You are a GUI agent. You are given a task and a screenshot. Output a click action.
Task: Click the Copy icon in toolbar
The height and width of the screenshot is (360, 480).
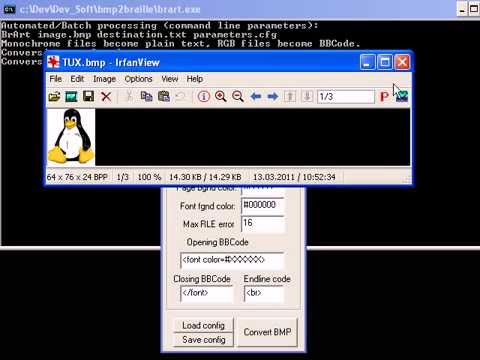click(x=146, y=97)
